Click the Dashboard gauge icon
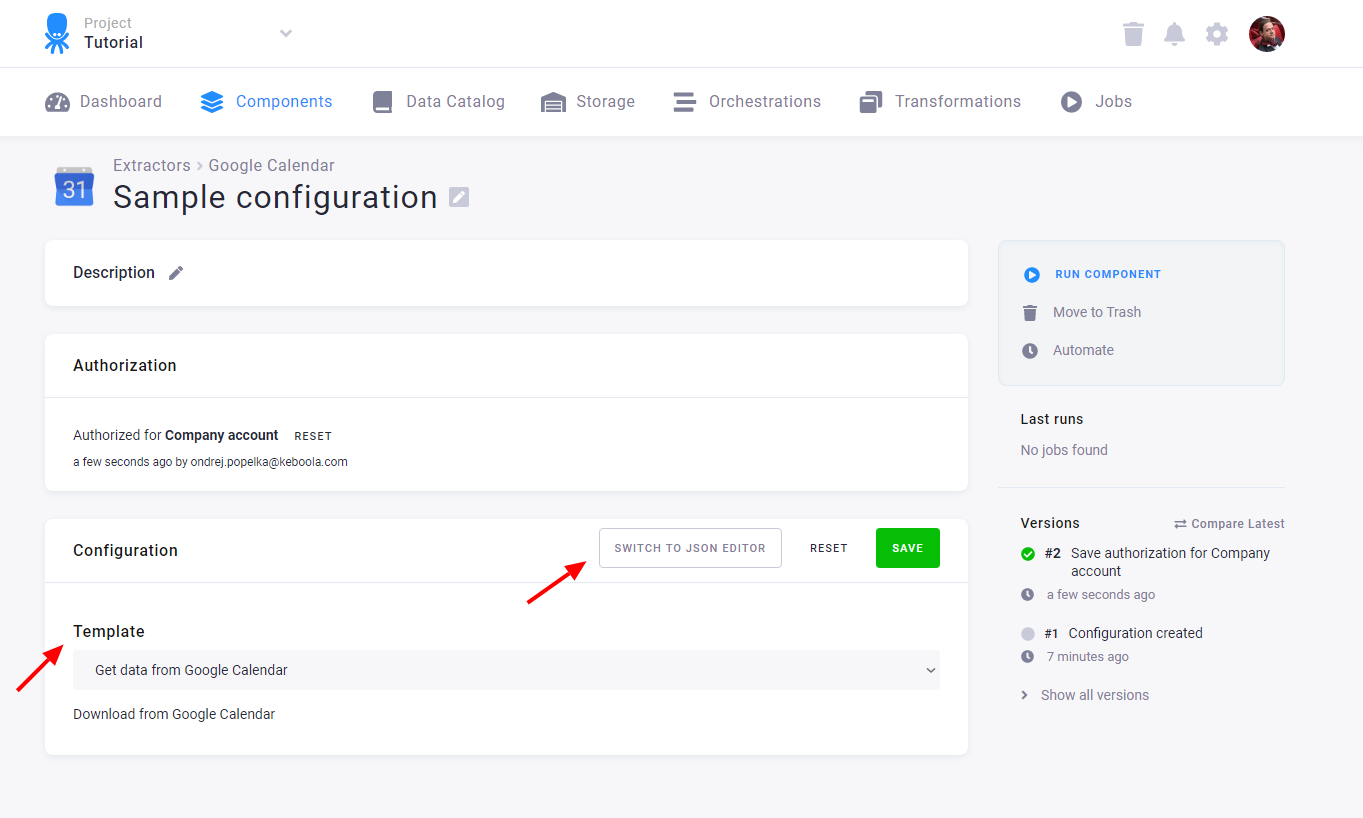Viewport: 1363px width, 818px height. pyautogui.click(x=57, y=102)
